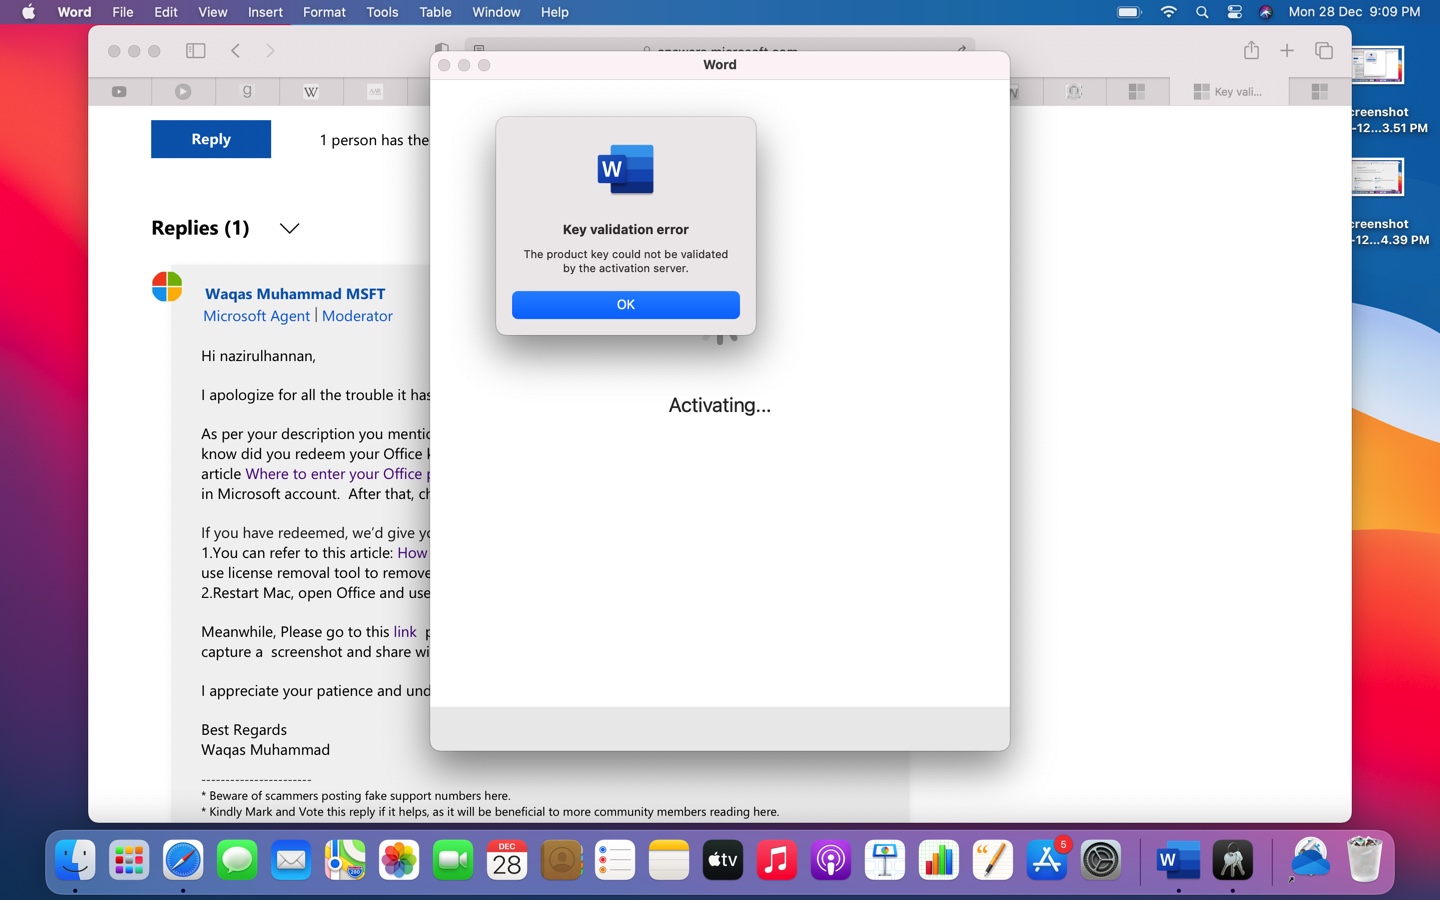Open Mail from the Dock
Viewport: 1440px width, 900px height.
291,860
